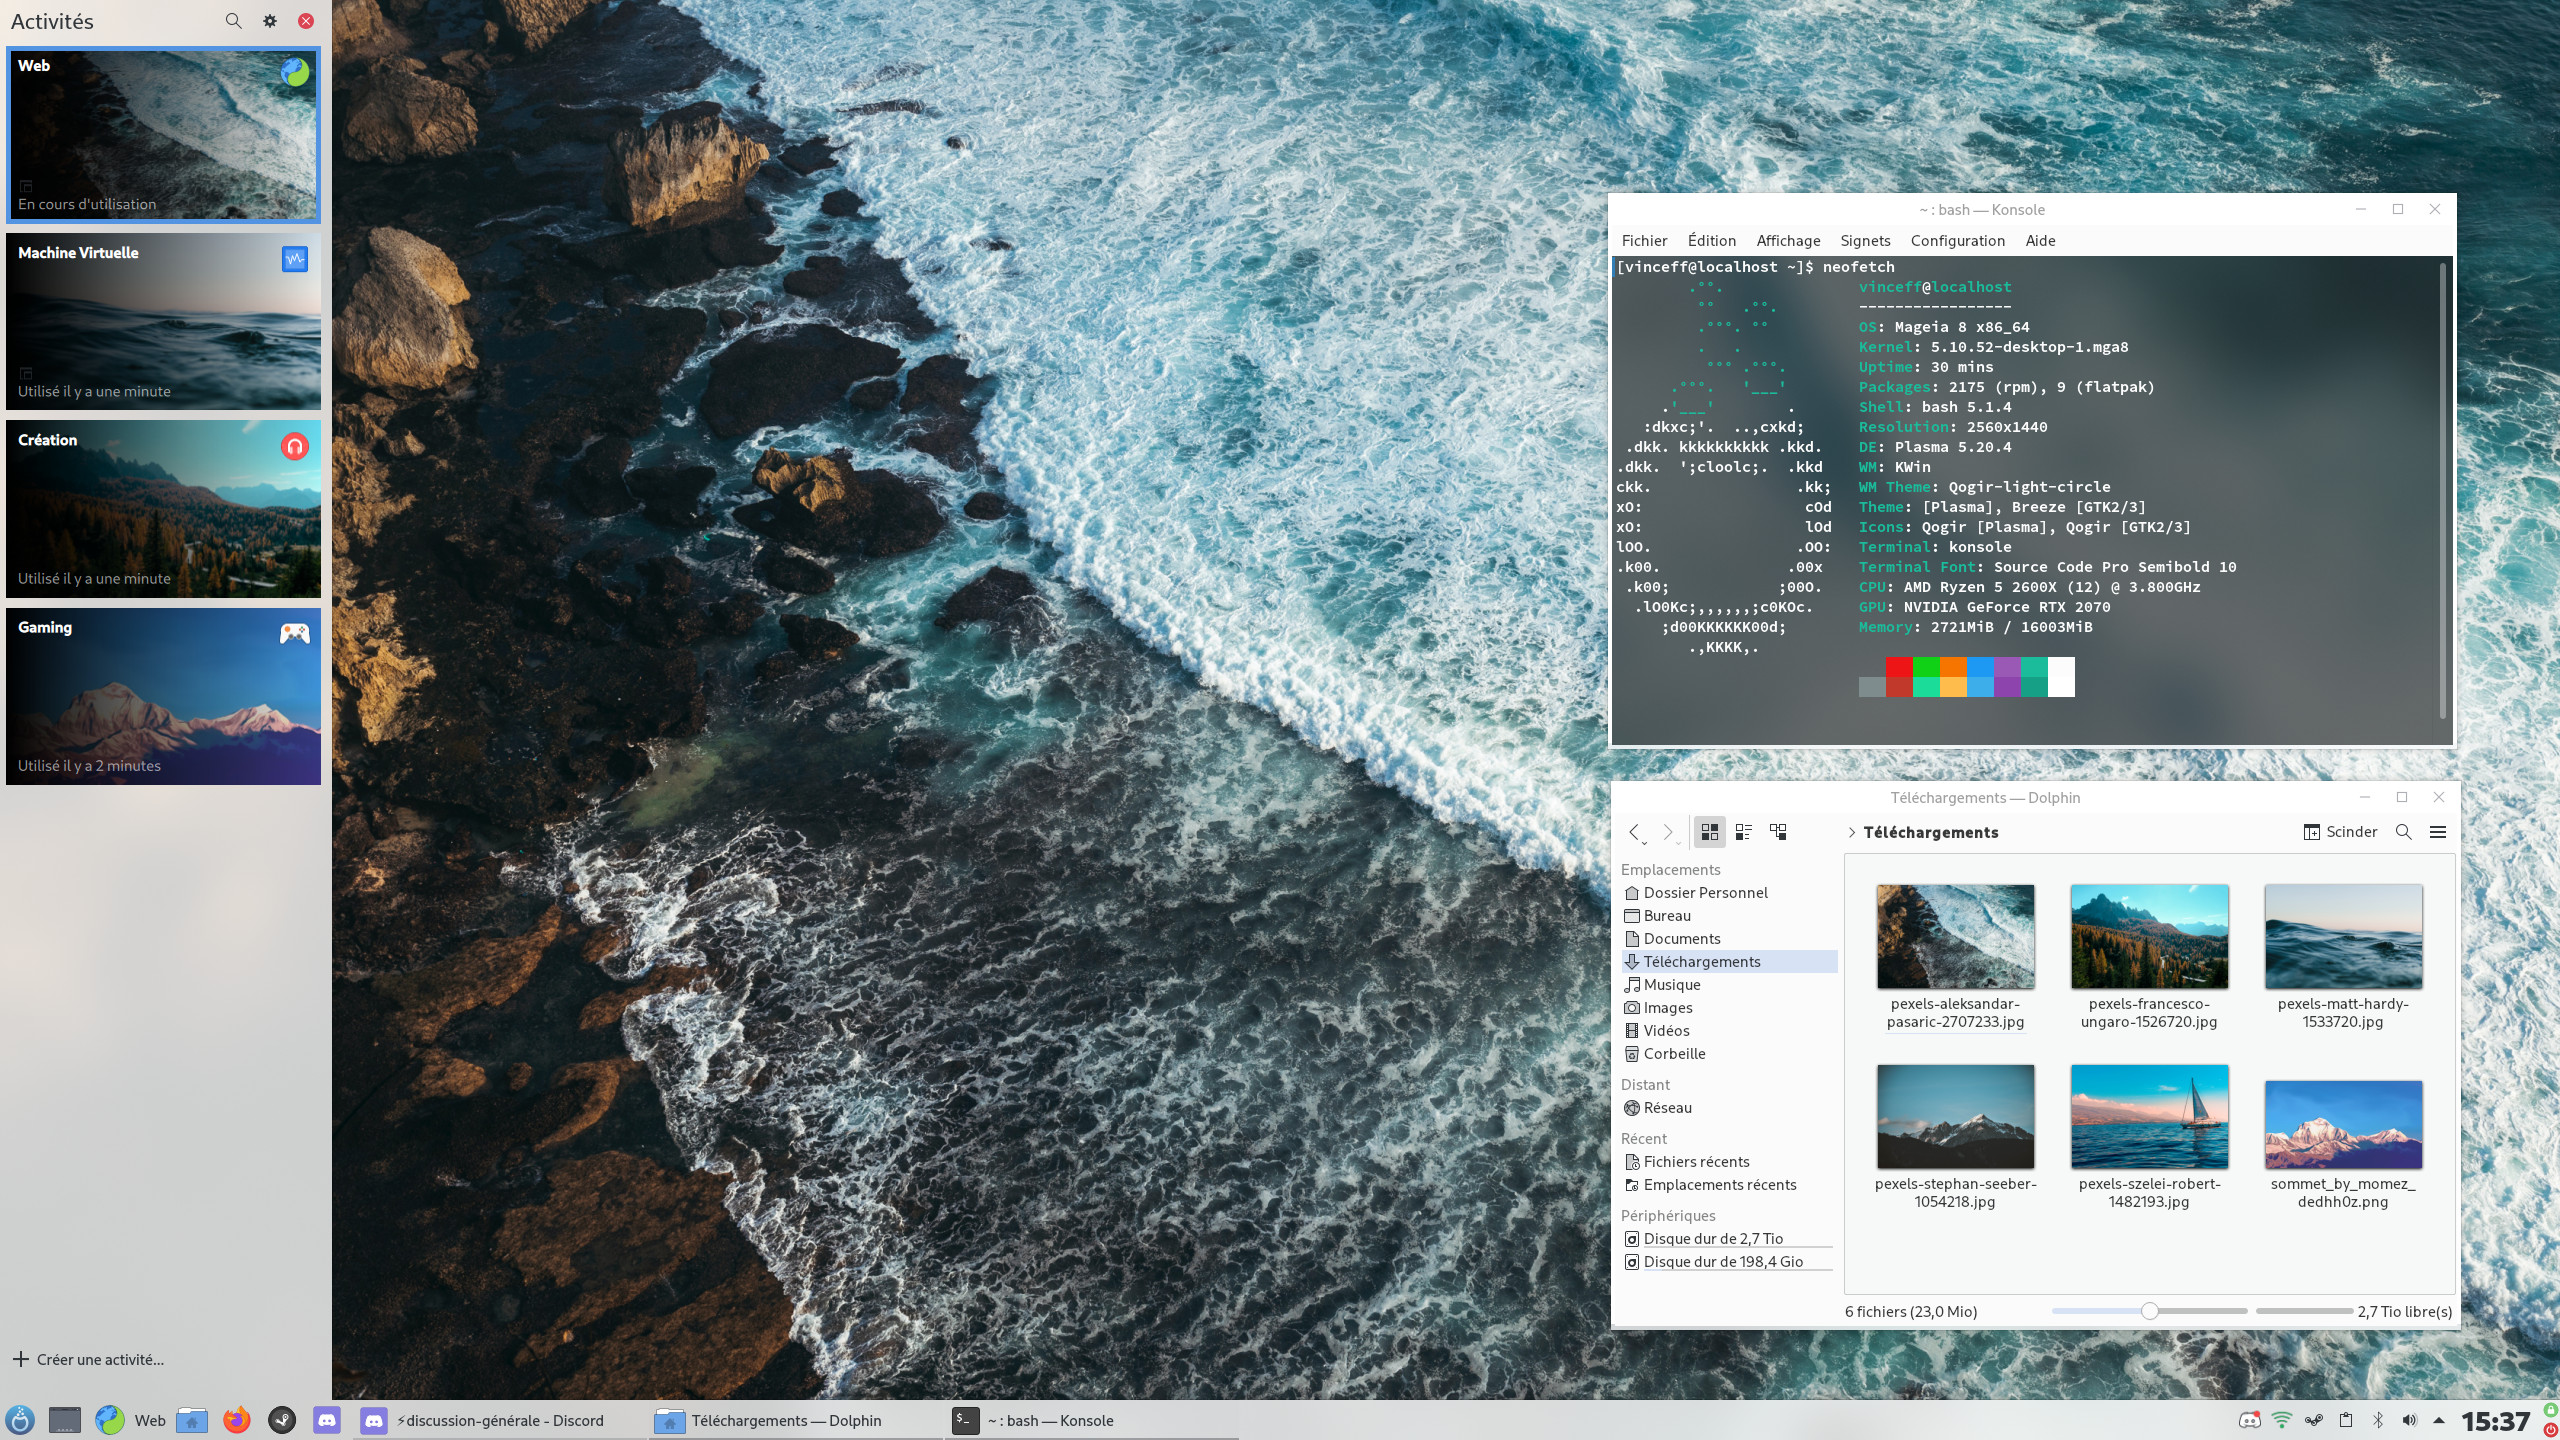2560x1440 pixels.
Task: Open the Affichage menu in Konsole
Action: coord(1788,241)
